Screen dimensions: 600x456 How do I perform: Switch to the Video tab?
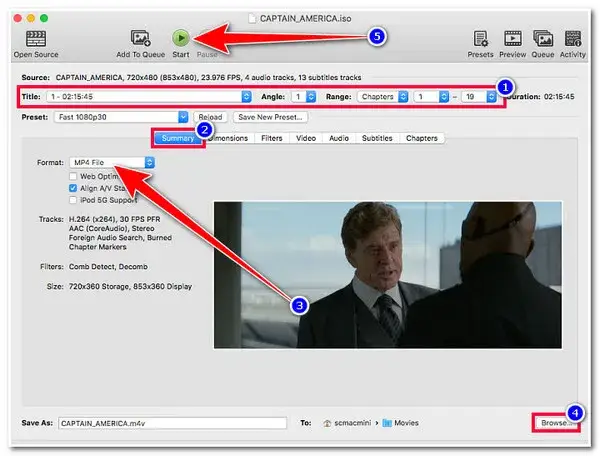pyautogui.click(x=306, y=138)
